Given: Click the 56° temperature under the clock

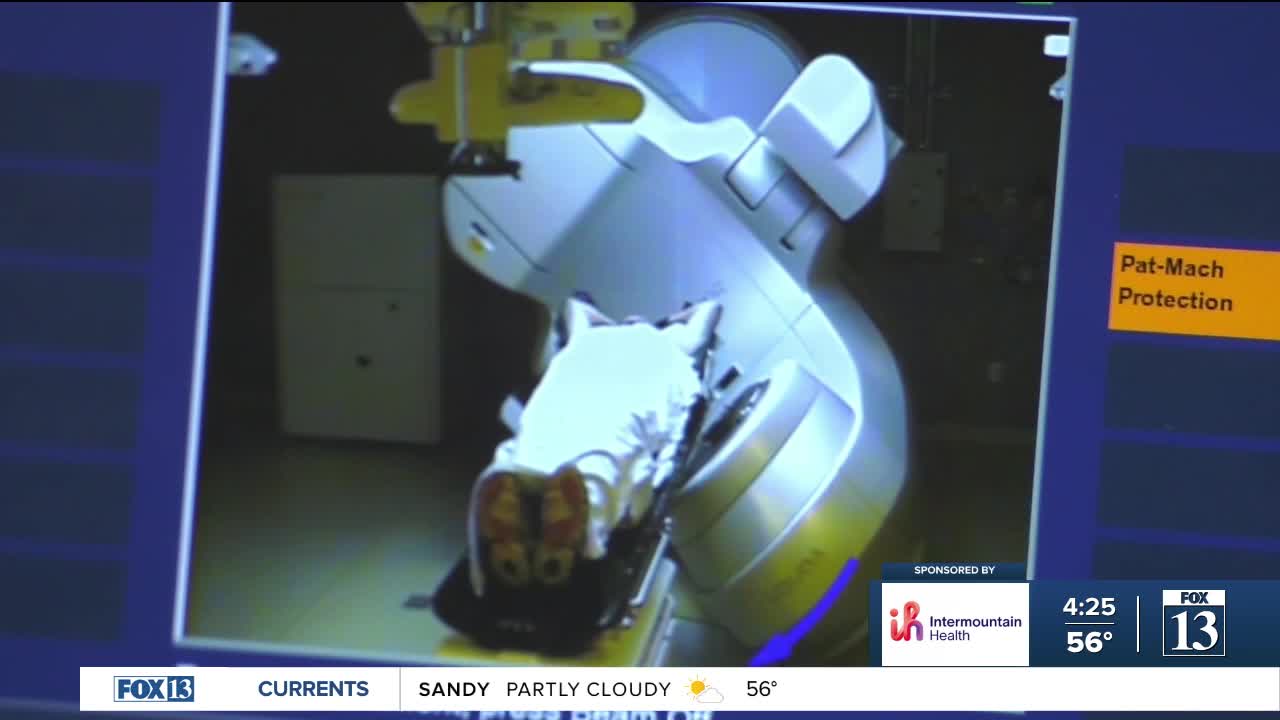Looking at the screenshot, I should [x=1089, y=642].
